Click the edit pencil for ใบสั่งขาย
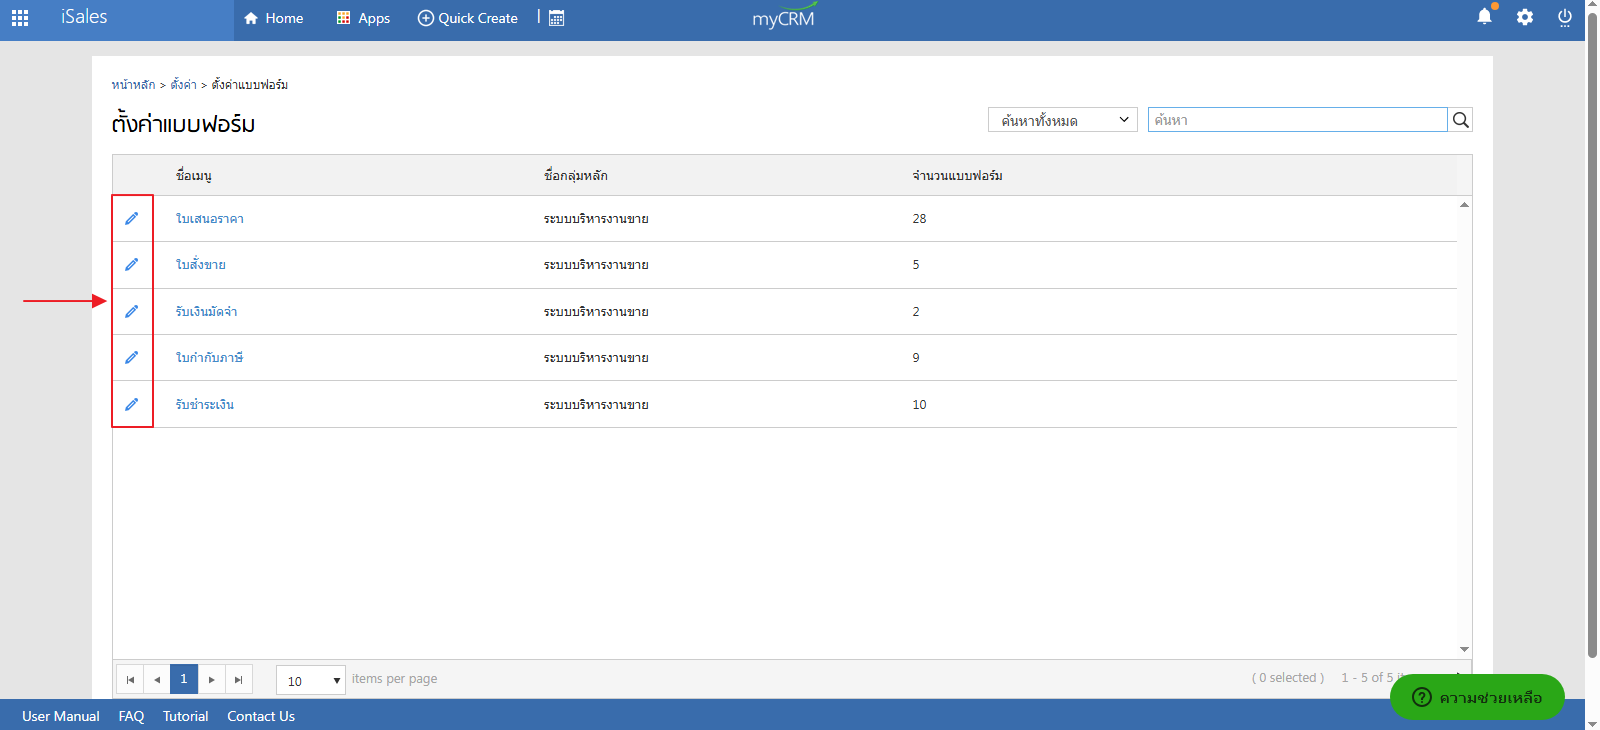Image resolution: width=1600 pixels, height=730 pixels. (131, 265)
